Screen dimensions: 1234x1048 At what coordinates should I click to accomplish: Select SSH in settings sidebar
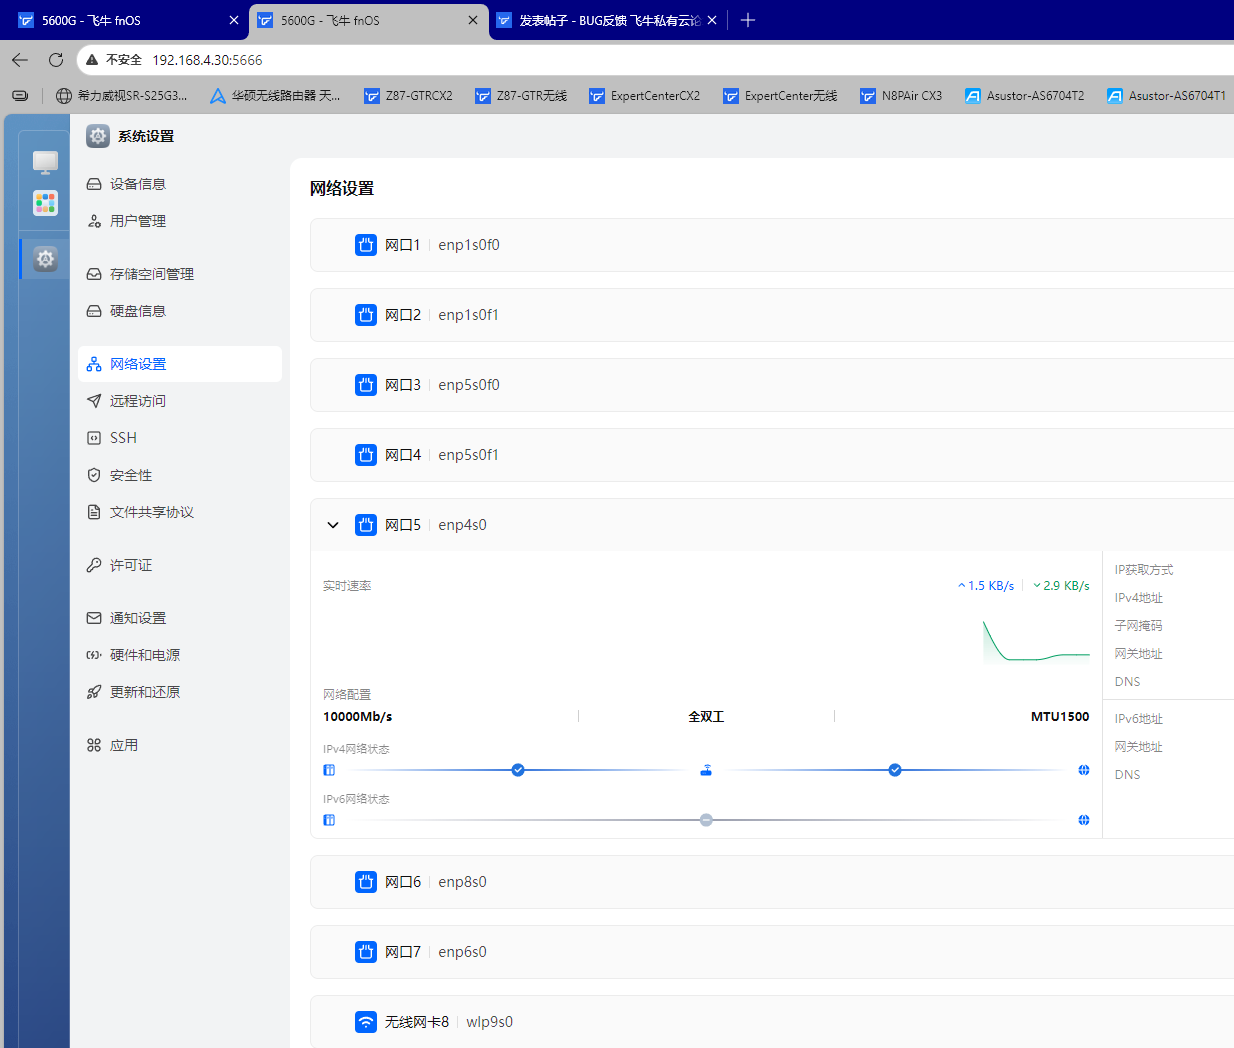(123, 438)
